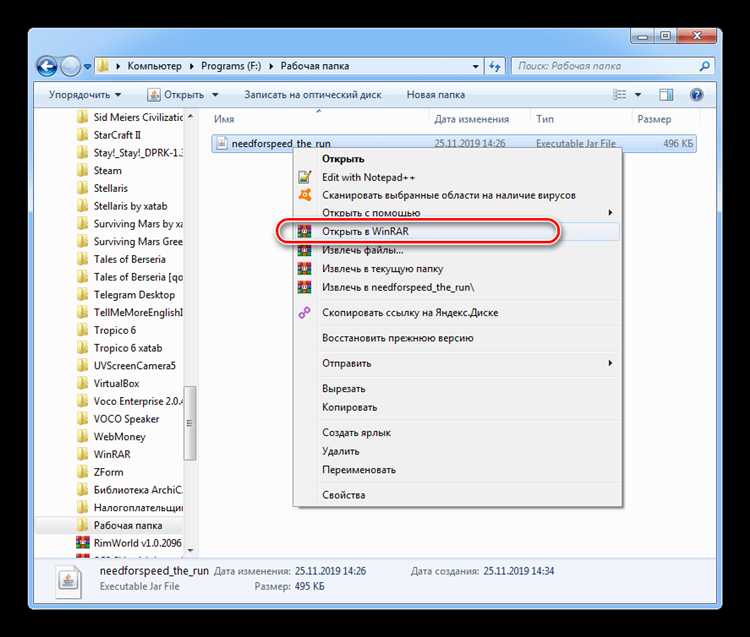Sort by the Размер column header
This screenshot has width=750, height=637.
[654, 119]
